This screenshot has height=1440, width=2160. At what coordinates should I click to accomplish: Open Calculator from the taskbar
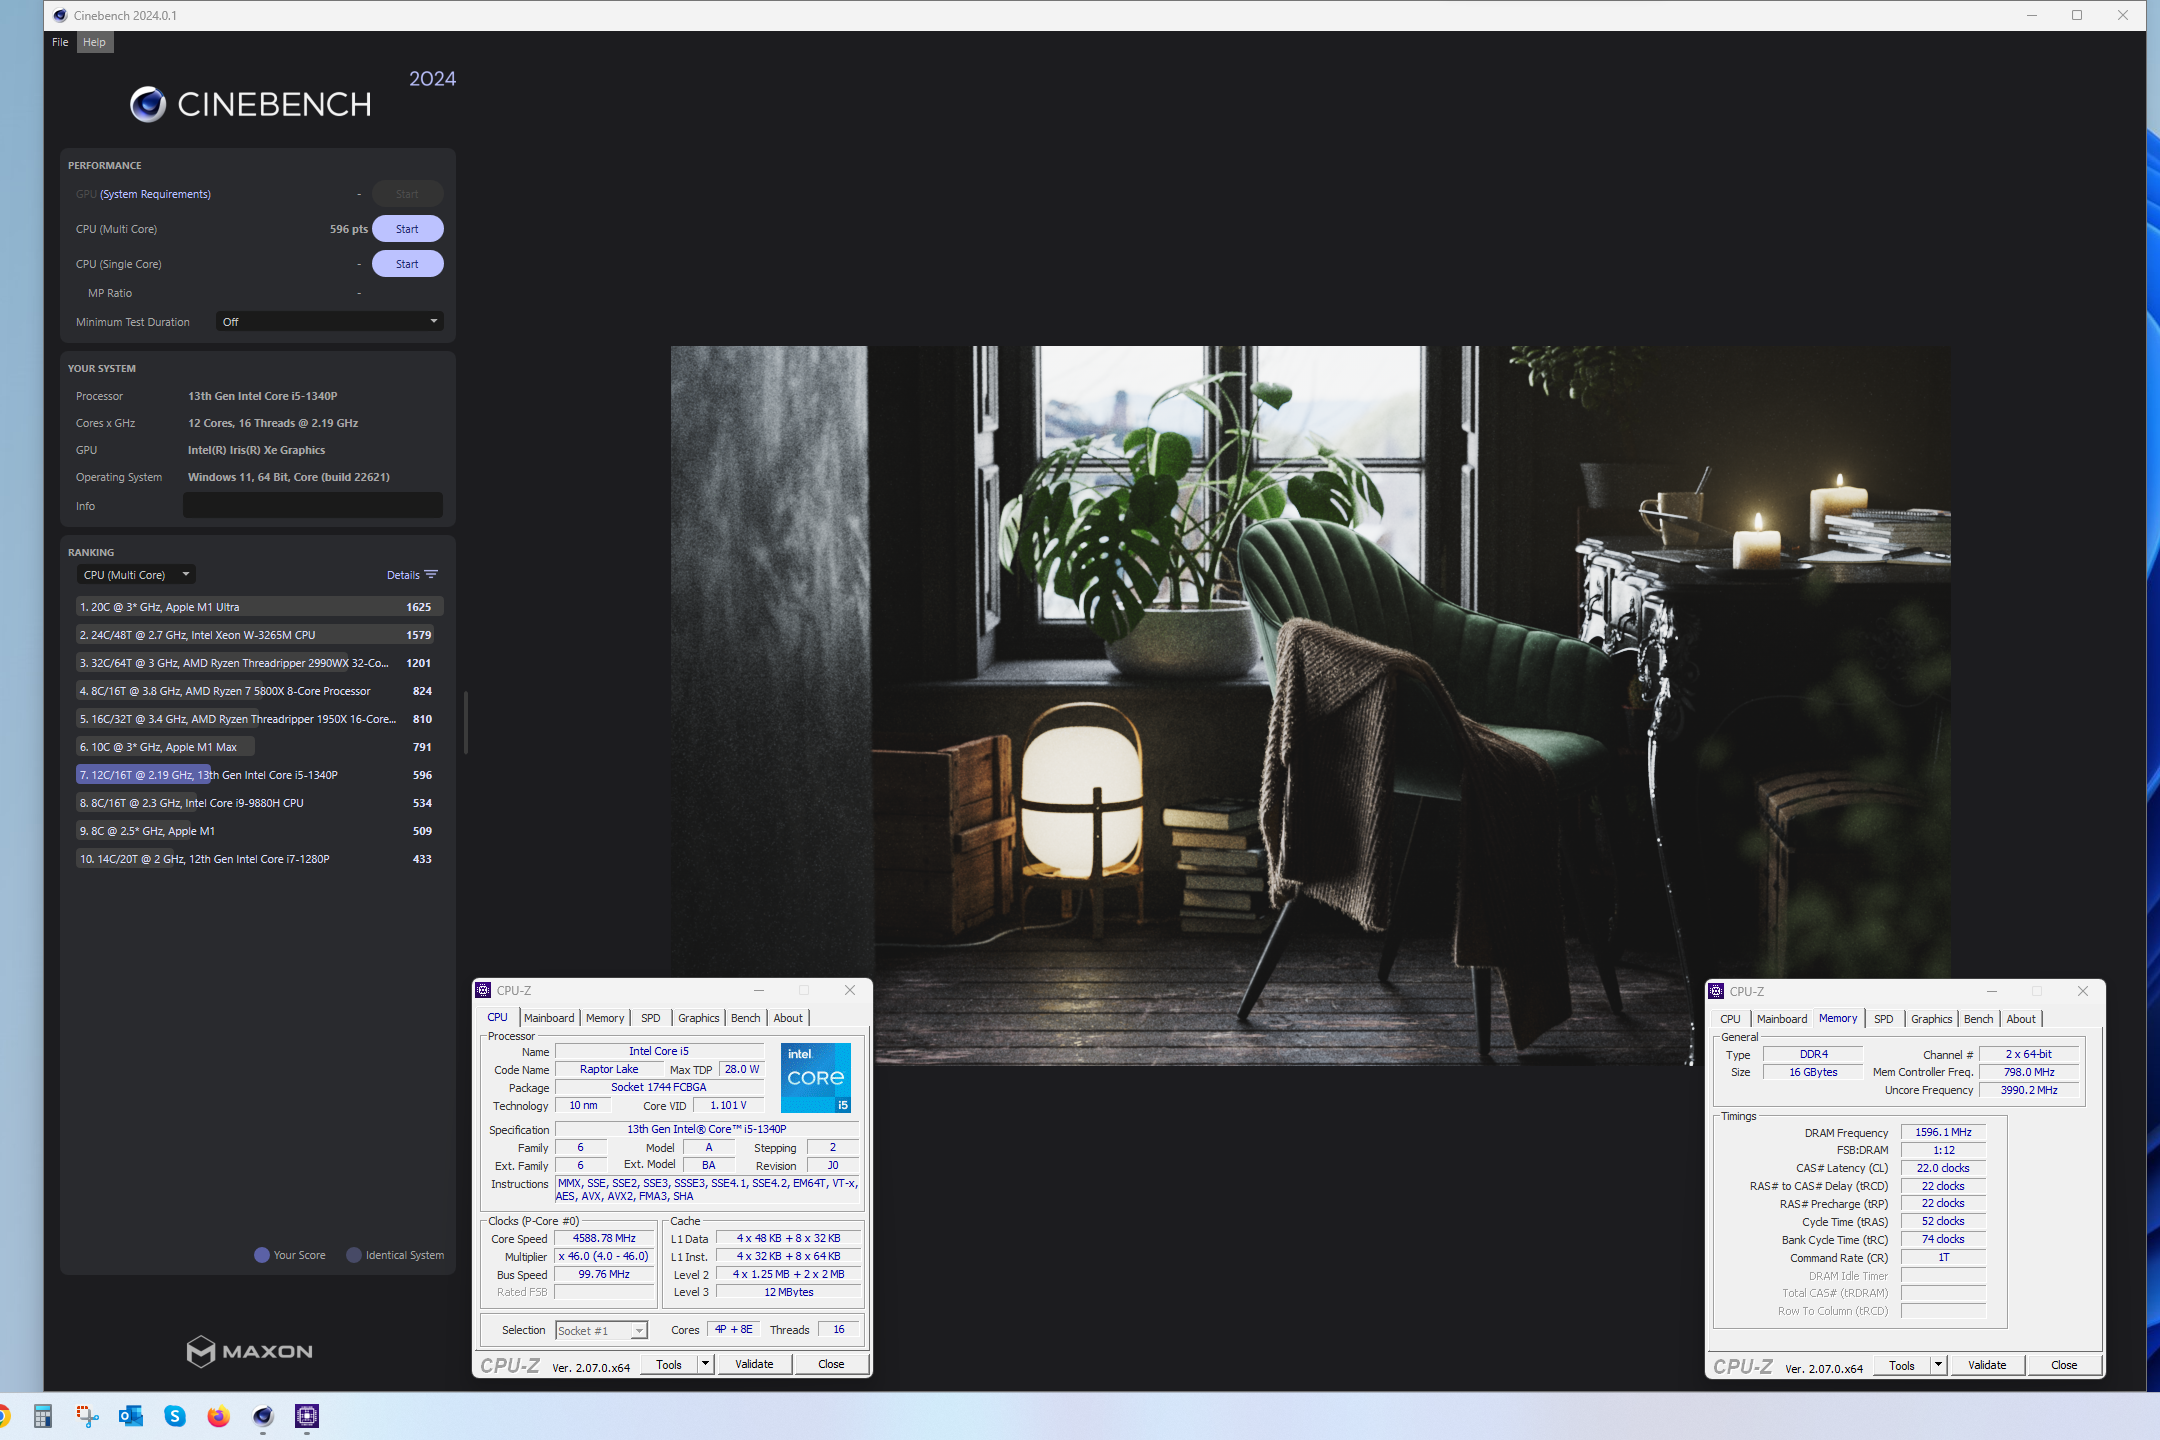pyautogui.click(x=42, y=1416)
